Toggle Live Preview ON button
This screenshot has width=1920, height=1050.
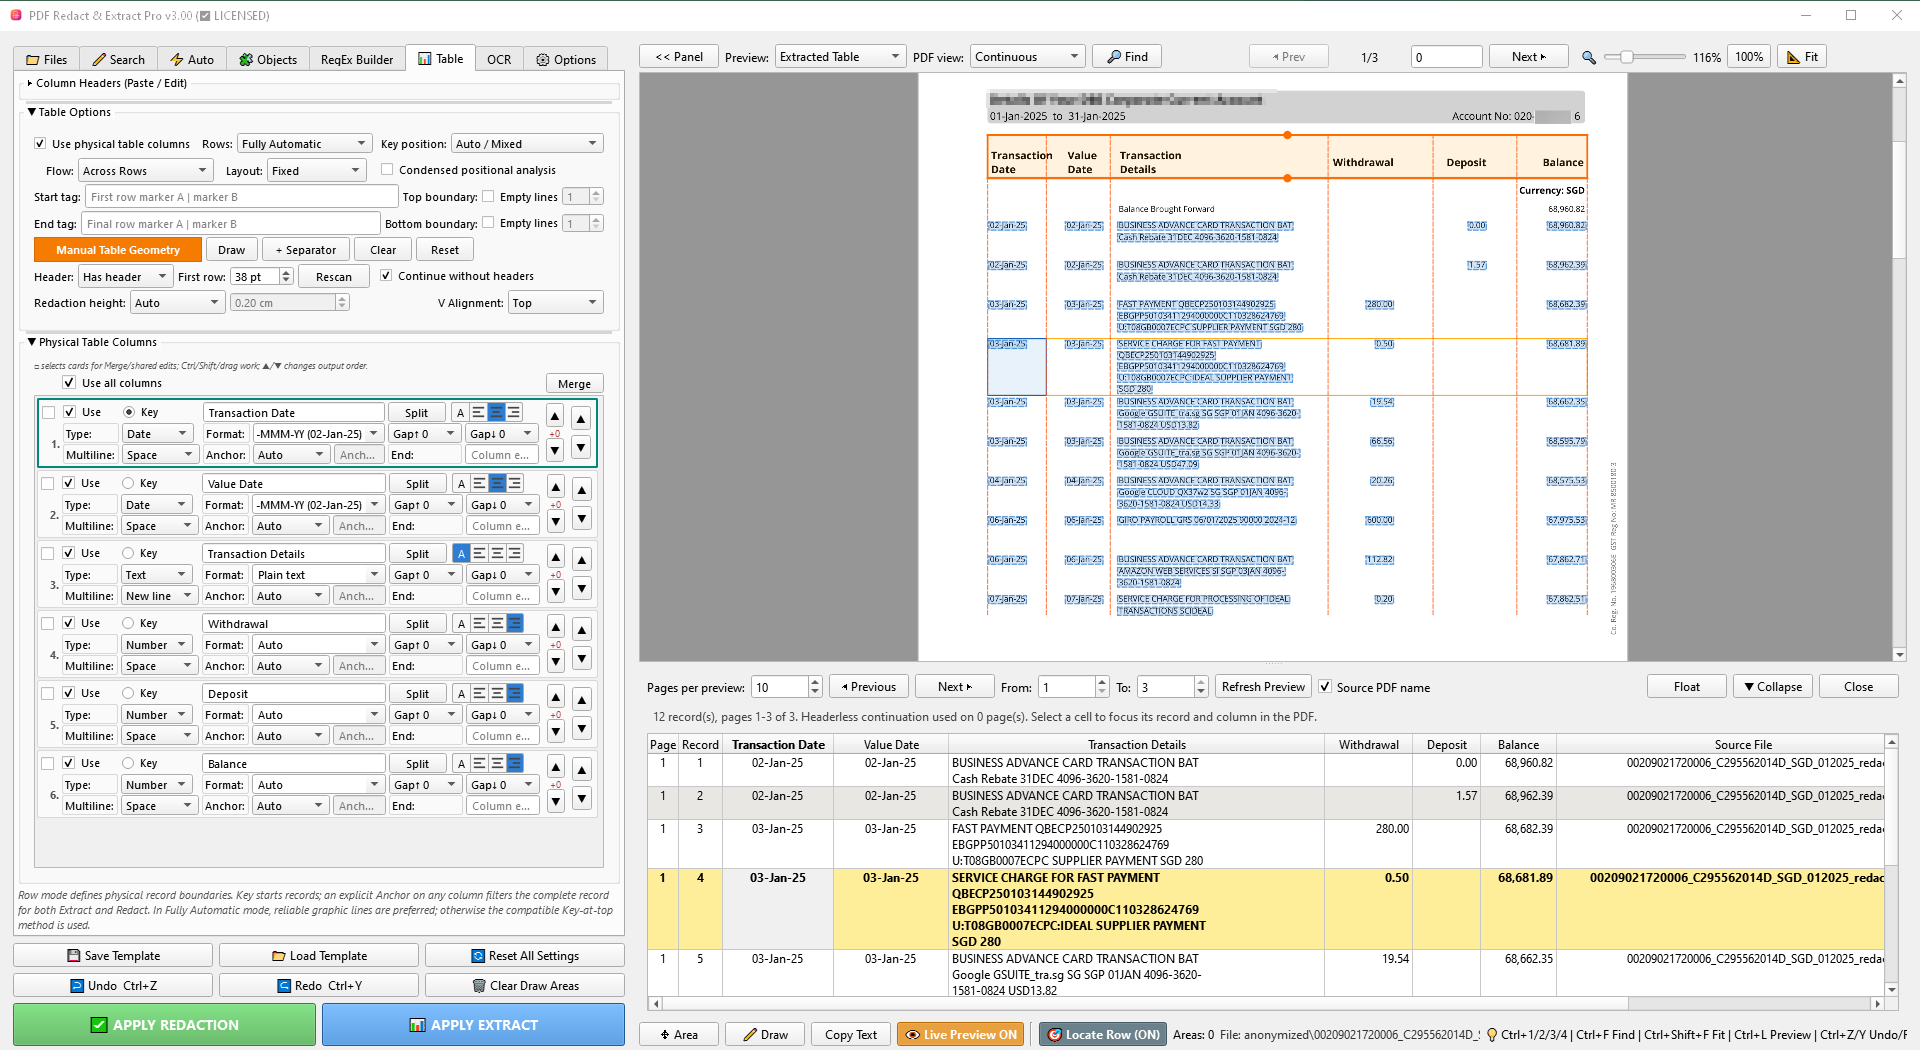pos(961,1035)
